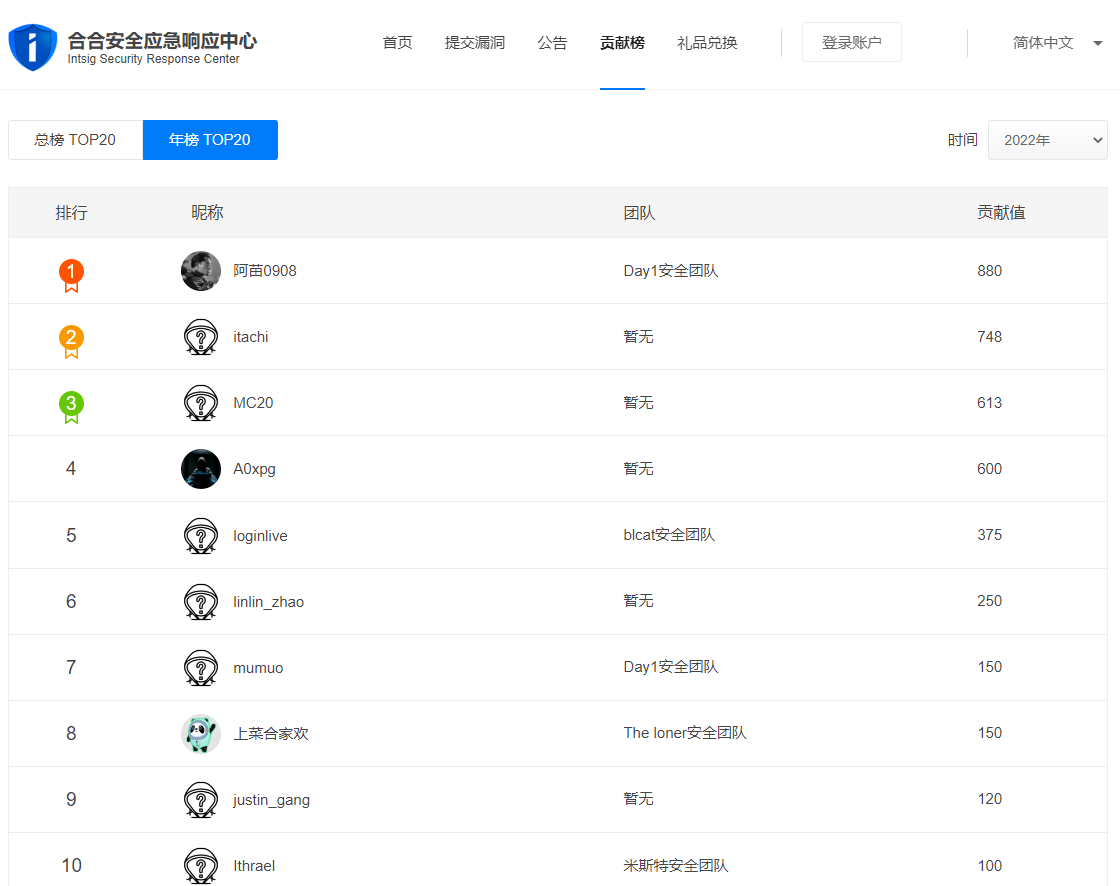Open the 礼品兑换 page link
Screen dimensions: 1120x886
707,43
